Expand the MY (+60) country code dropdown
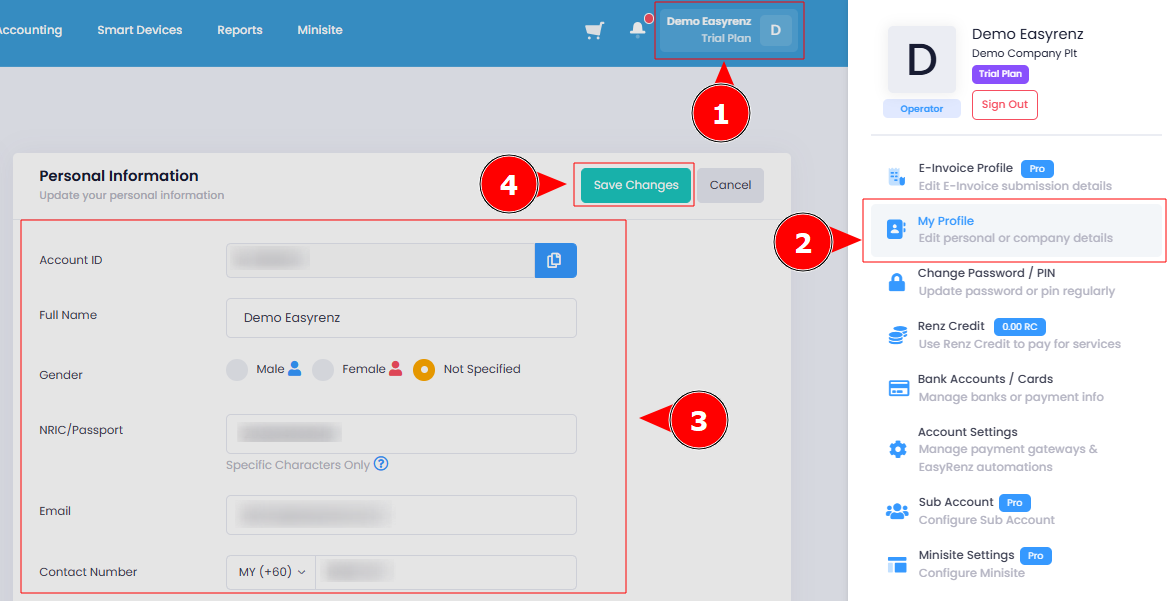This screenshot has width=1176, height=601. click(x=272, y=572)
